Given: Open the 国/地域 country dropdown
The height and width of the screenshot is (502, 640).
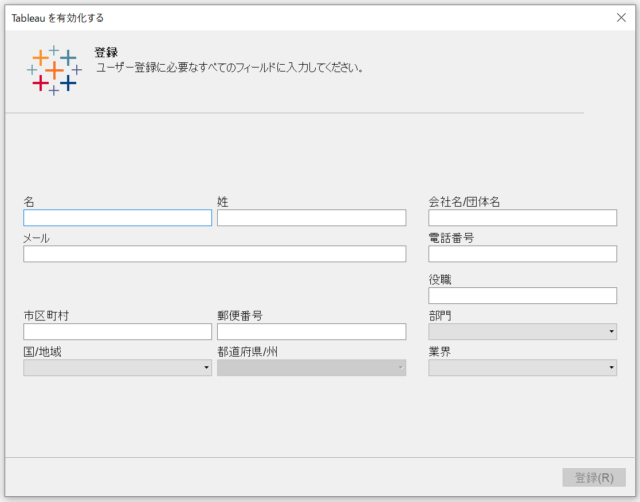Looking at the screenshot, I should (x=118, y=367).
